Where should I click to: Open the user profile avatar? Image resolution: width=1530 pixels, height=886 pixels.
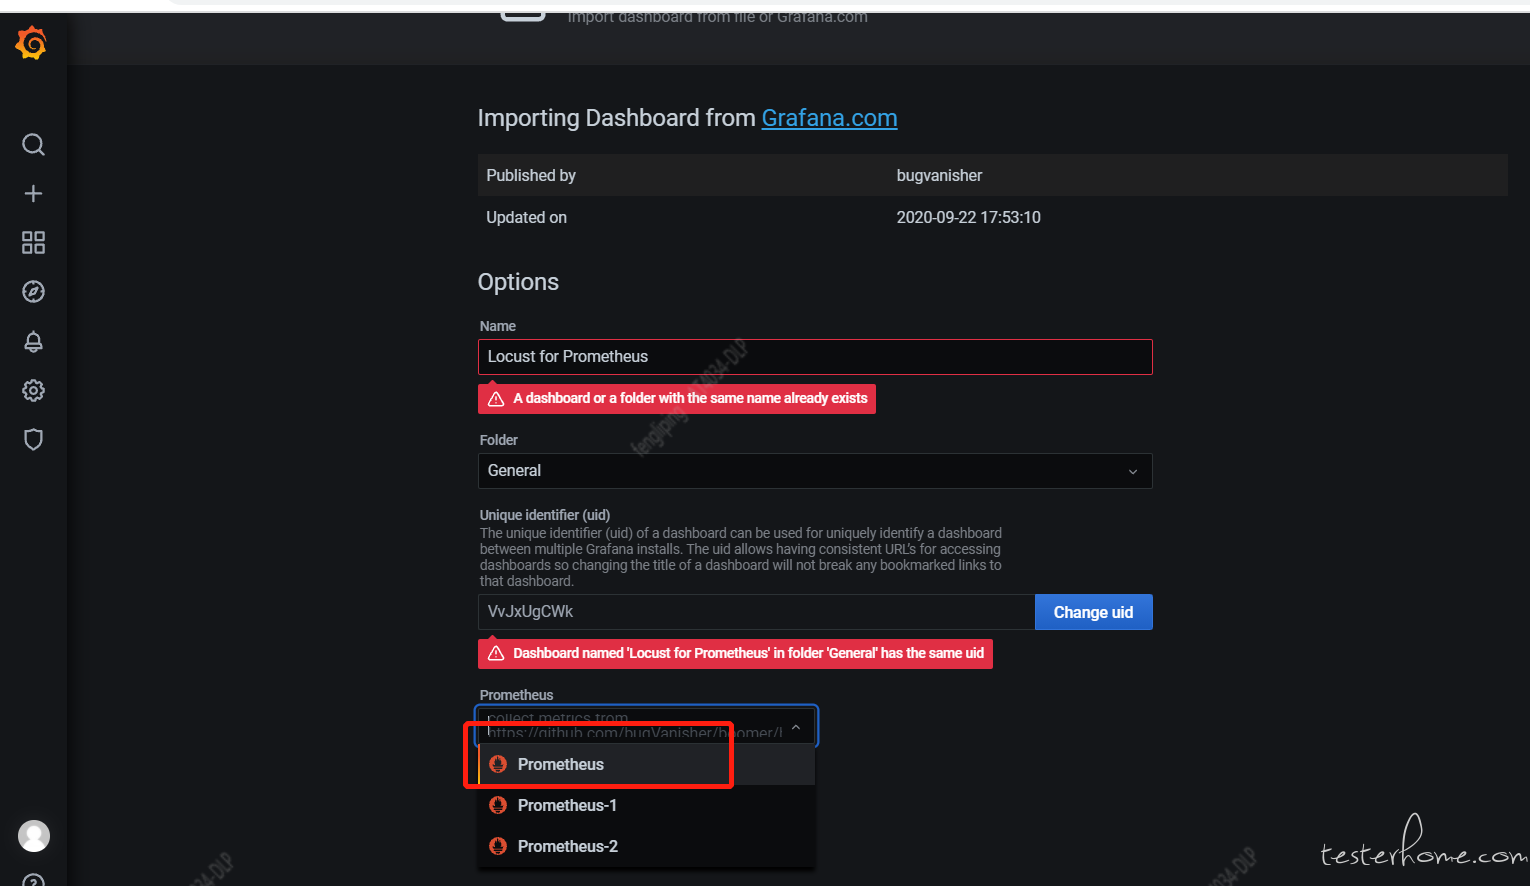(34, 836)
